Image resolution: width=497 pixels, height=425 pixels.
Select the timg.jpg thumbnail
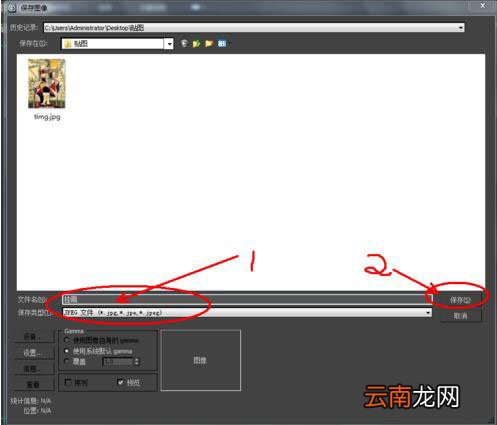pos(47,84)
